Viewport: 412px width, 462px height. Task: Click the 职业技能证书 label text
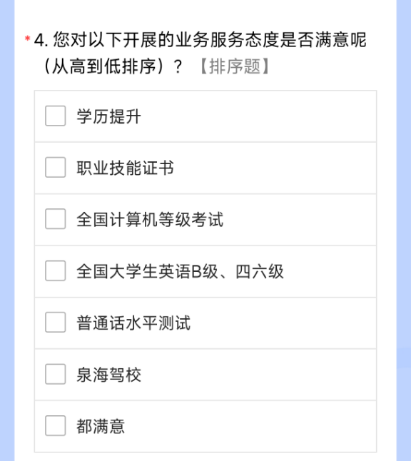click(125, 168)
